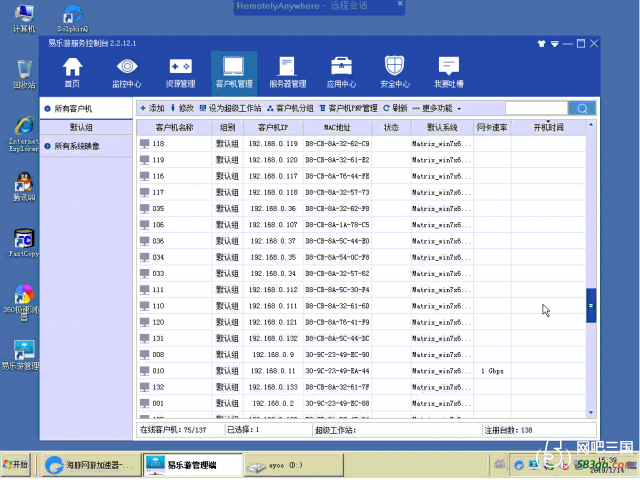640x480 pixels.
Task: Click 设为超级工作站 toolbar button
Action: [230, 108]
